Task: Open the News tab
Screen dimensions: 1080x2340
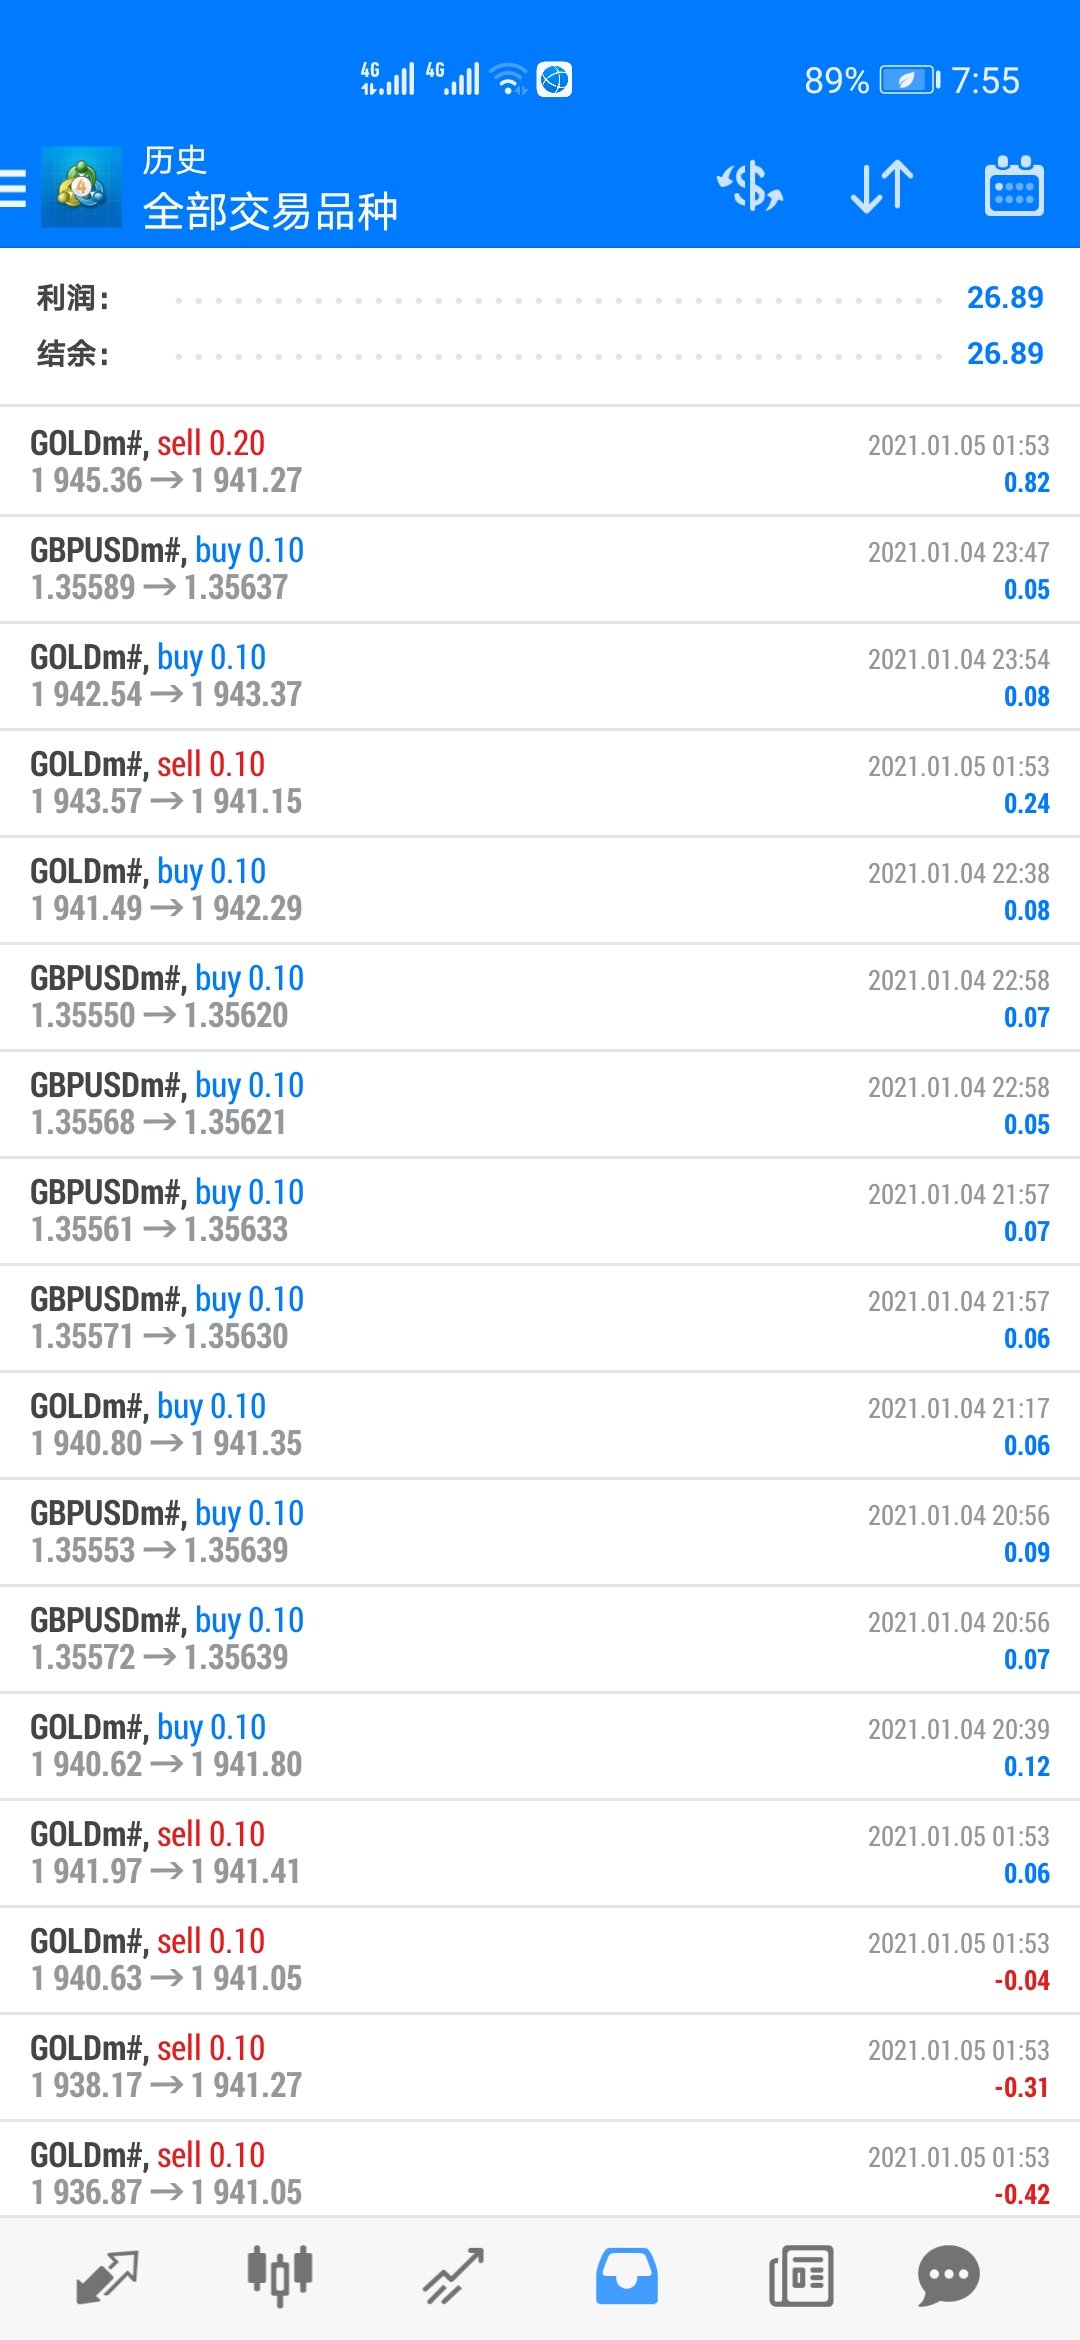Action: pyautogui.click(x=801, y=2277)
